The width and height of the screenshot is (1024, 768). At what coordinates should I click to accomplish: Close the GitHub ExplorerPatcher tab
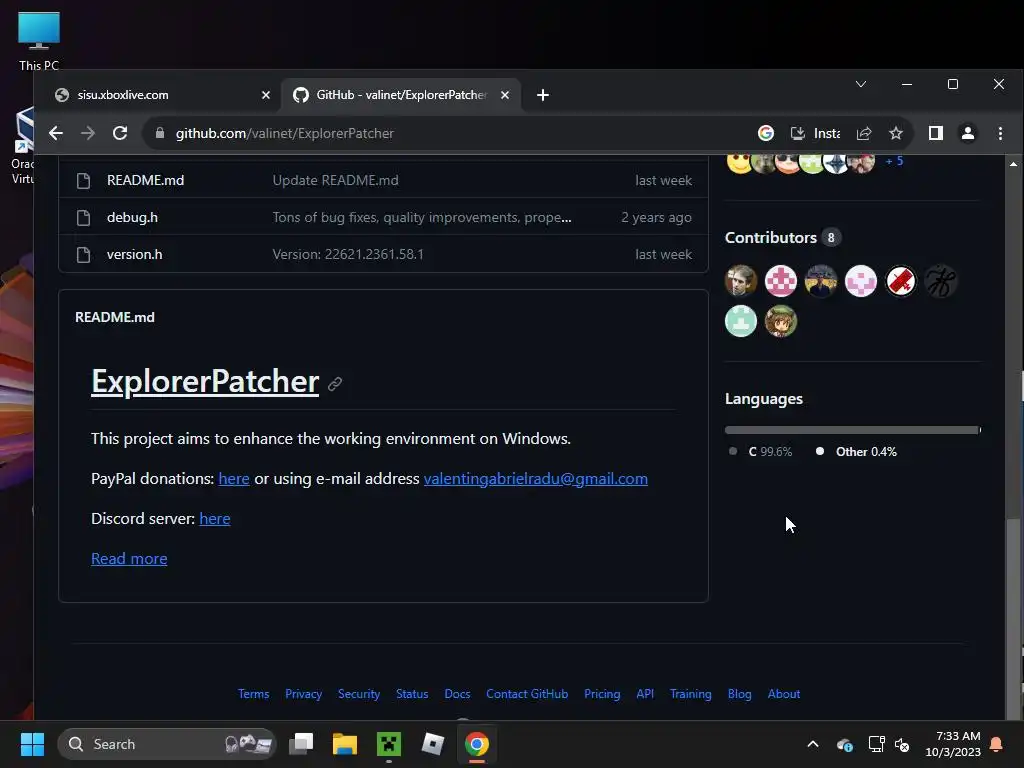coord(505,95)
